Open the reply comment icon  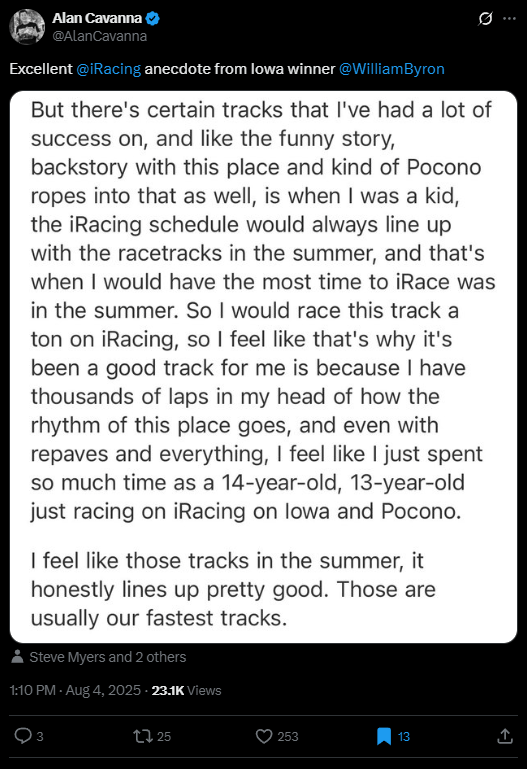coord(23,736)
